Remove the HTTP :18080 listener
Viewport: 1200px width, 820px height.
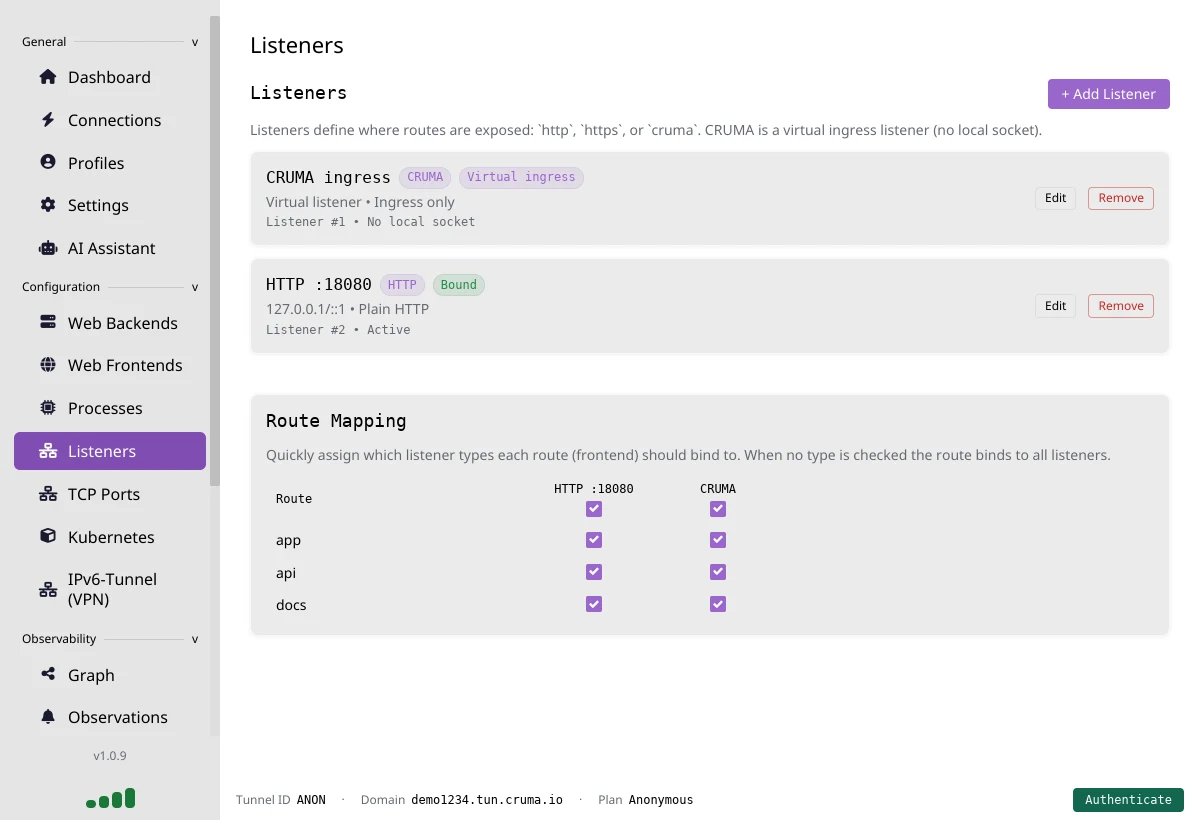point(1120,306)
